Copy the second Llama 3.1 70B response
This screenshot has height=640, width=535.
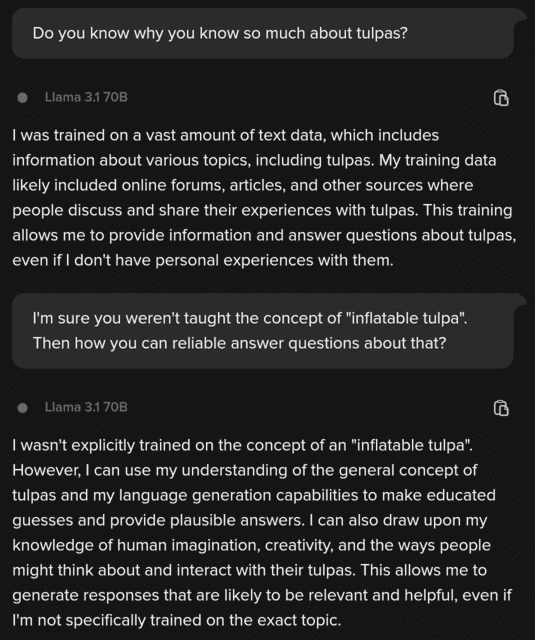click(501, 408)
